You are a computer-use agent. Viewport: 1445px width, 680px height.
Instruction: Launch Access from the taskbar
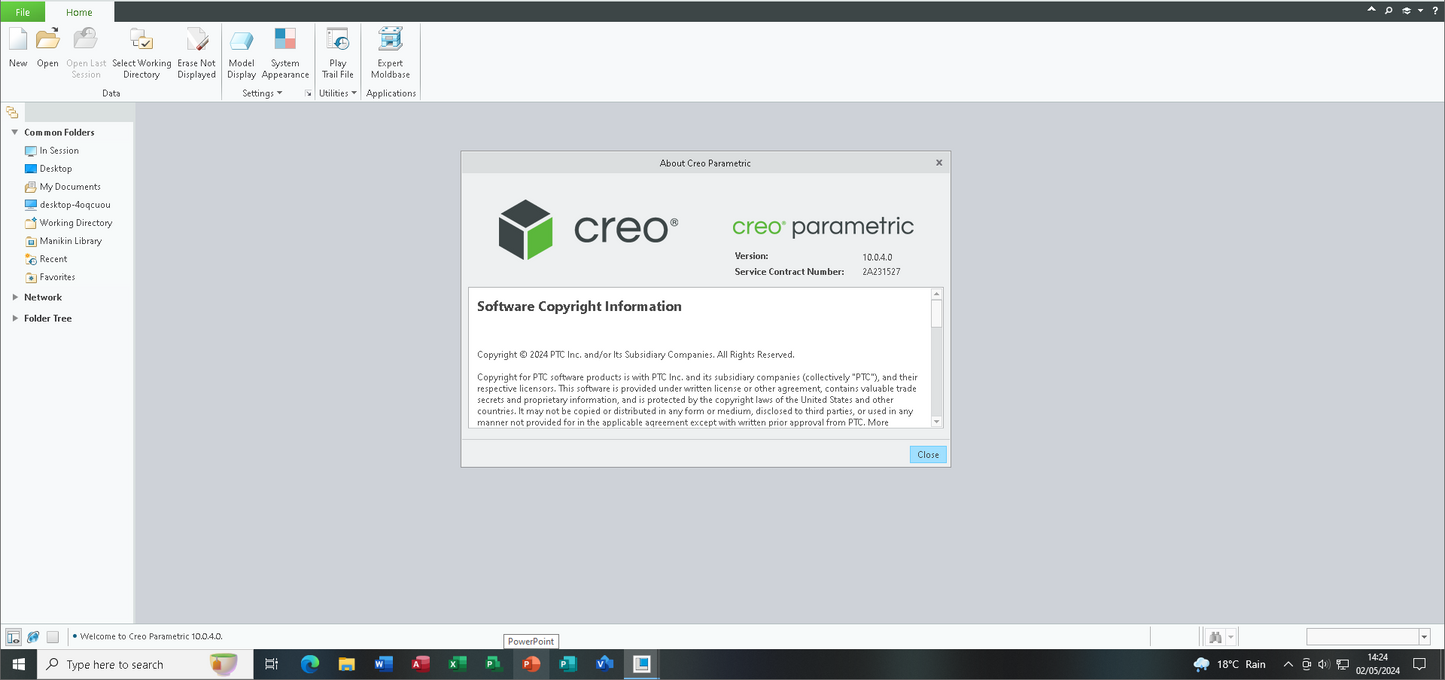click(420, 664)
